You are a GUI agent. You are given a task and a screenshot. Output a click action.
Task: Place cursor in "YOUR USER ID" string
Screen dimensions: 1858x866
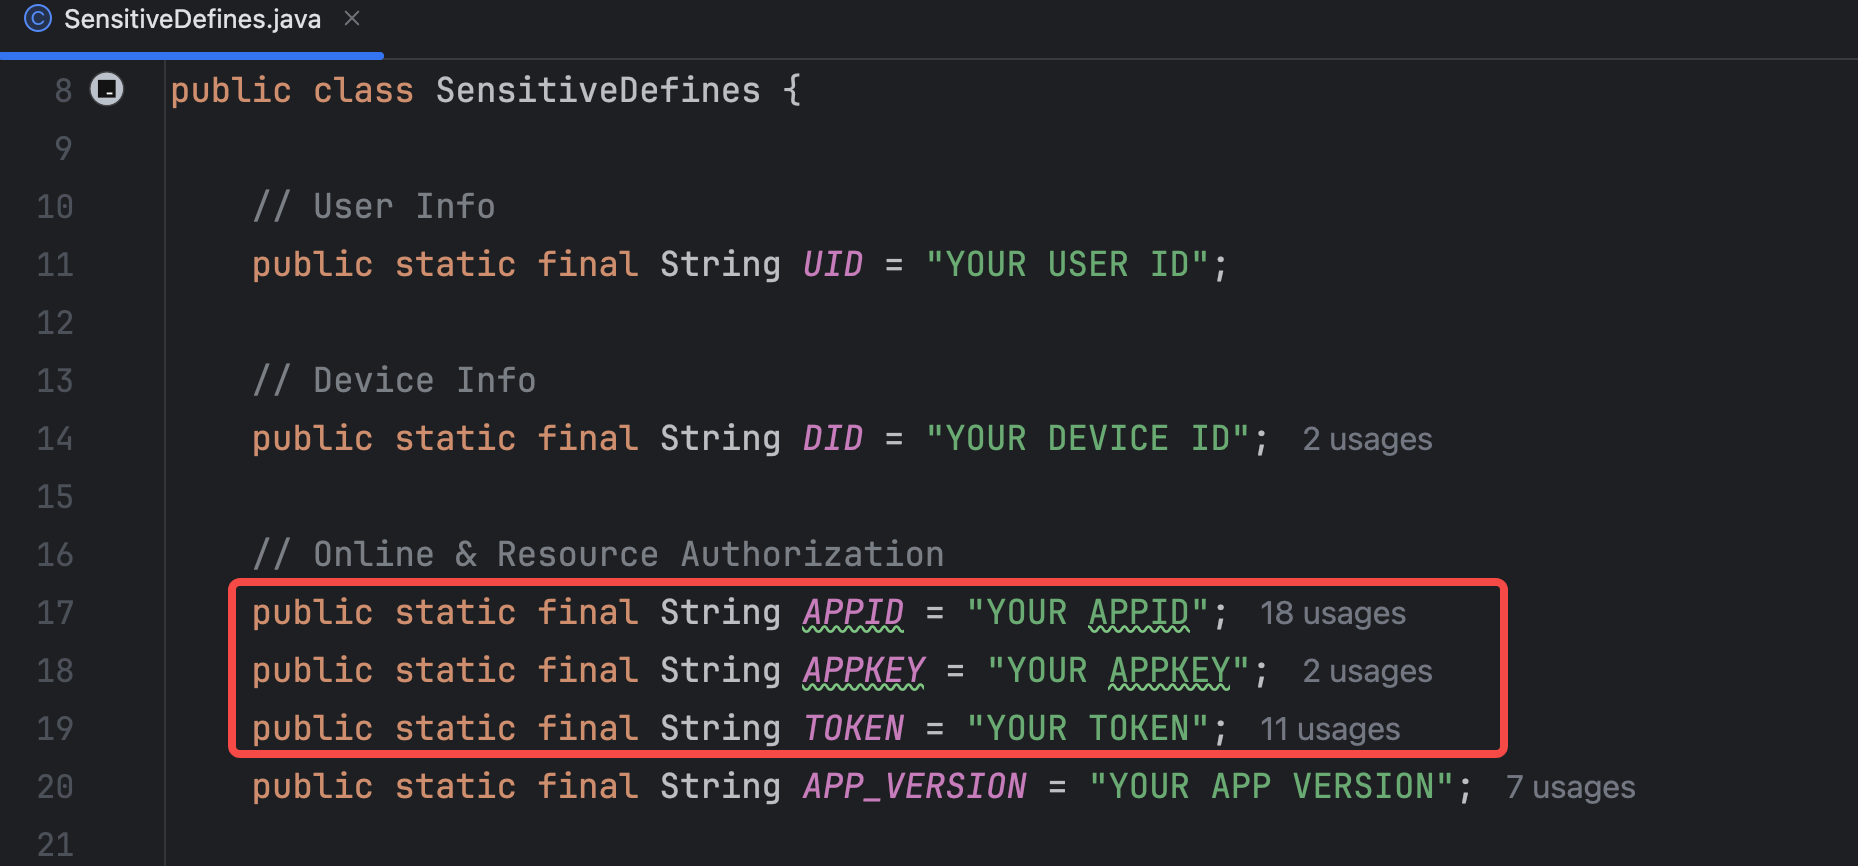tap(1066, 264)
